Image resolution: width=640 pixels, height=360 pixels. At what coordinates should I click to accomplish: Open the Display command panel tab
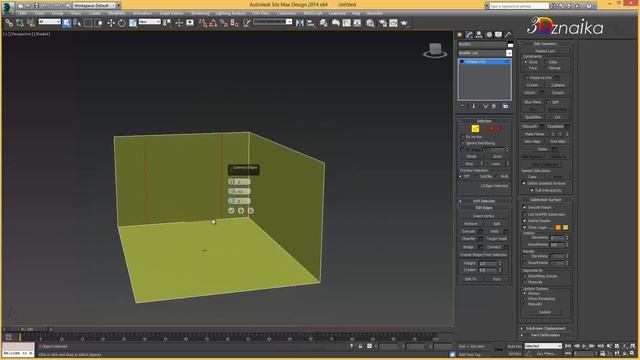[x=498, y=35]
